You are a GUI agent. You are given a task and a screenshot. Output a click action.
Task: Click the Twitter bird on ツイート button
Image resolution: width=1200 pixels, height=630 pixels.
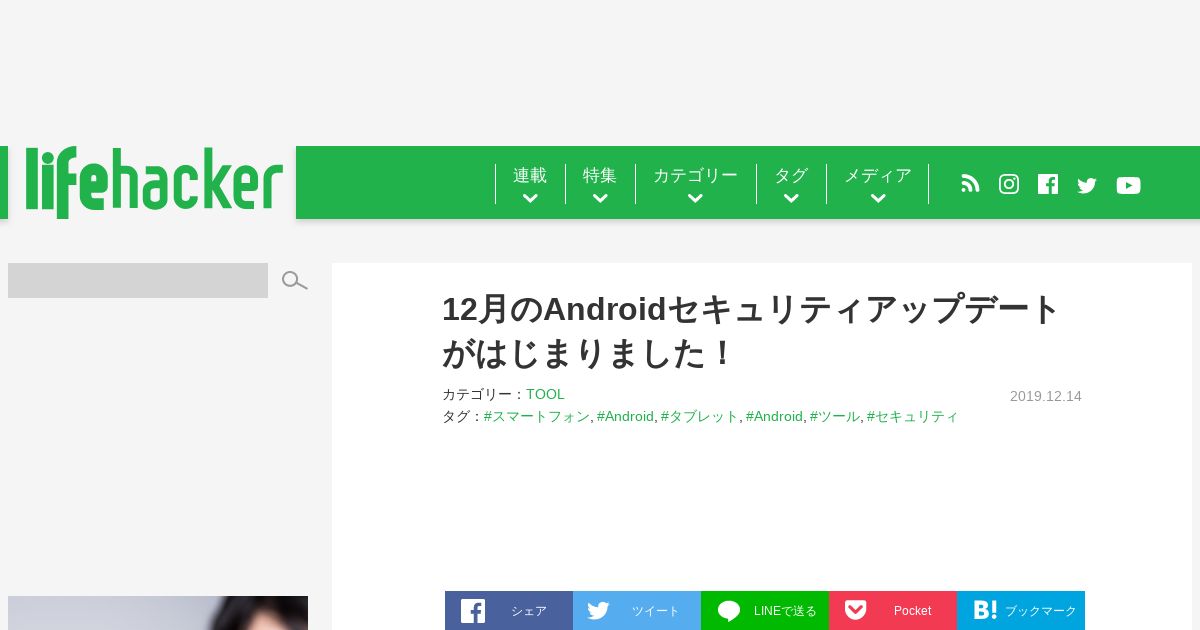(599, 611)
